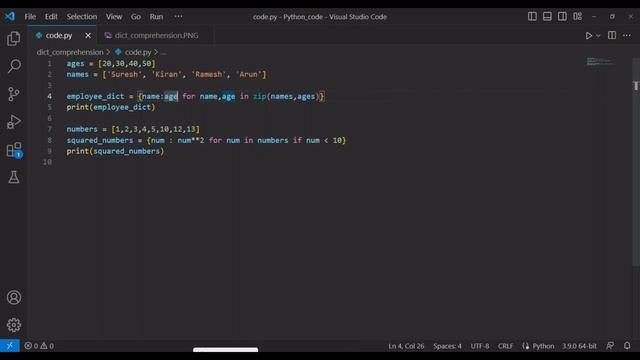Viewport: 640px width, 360px height.
Task: Click the code.py breadcrumb item
Action: click(x=133, y=52)
